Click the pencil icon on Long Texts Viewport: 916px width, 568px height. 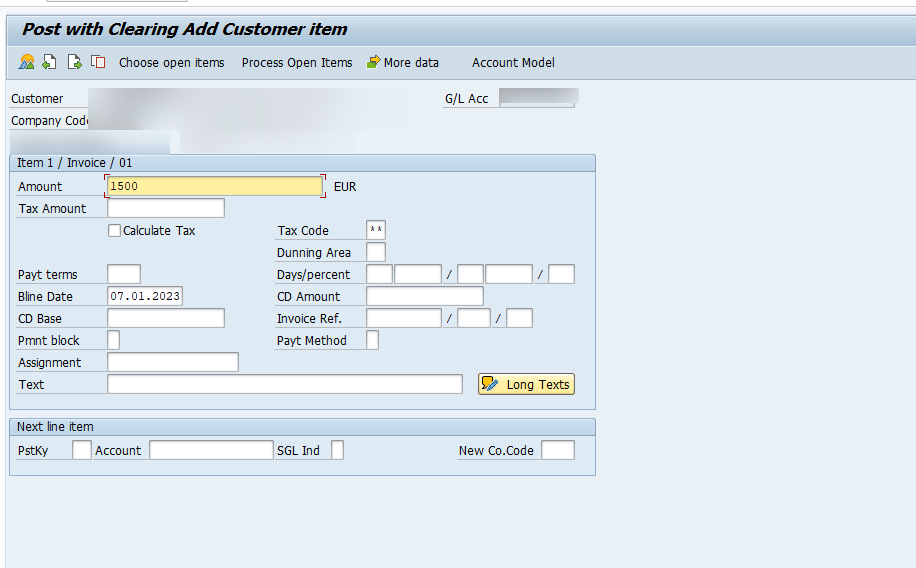[490, 384]
